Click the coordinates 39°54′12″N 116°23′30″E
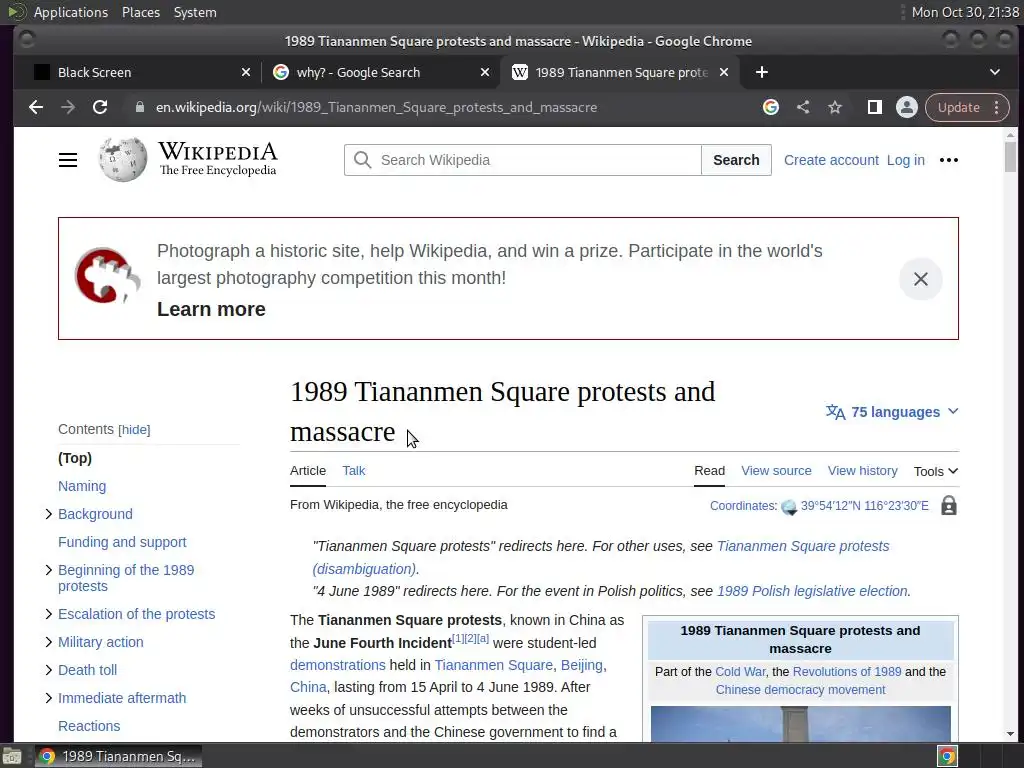This screenshot has height=768, width=1024. coord(864,505)
